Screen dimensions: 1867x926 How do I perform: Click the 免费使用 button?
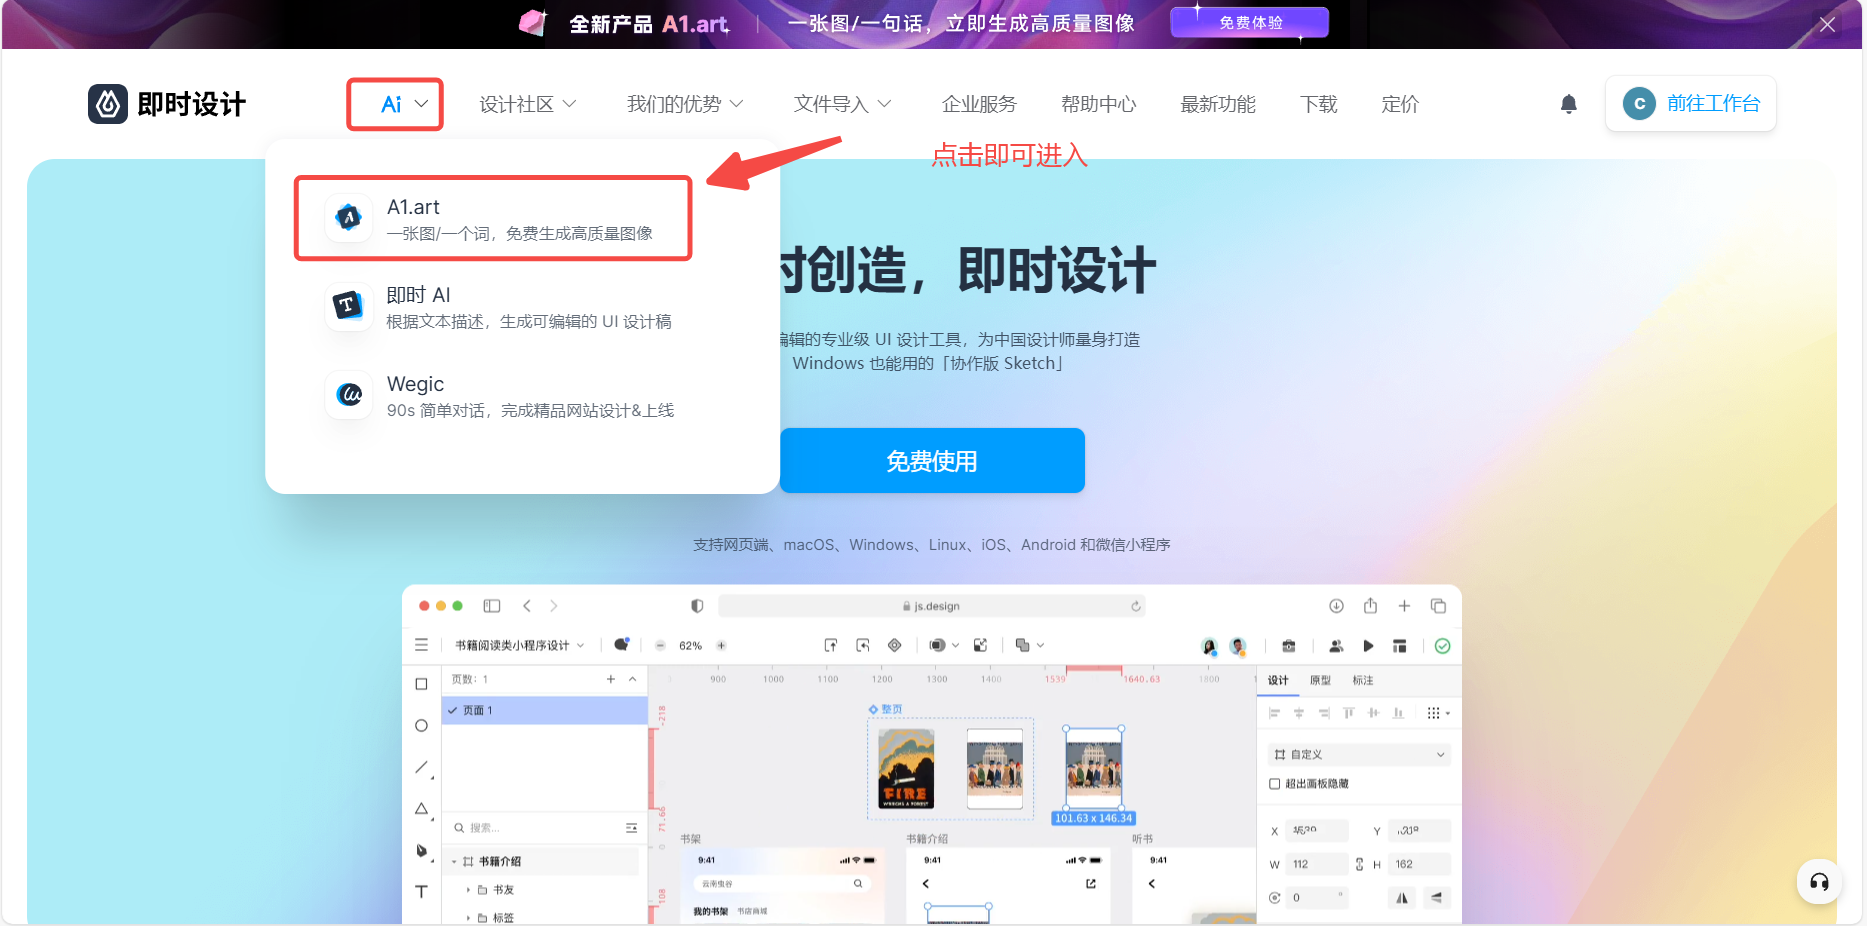pyautogui.click(x=932, y=460)
